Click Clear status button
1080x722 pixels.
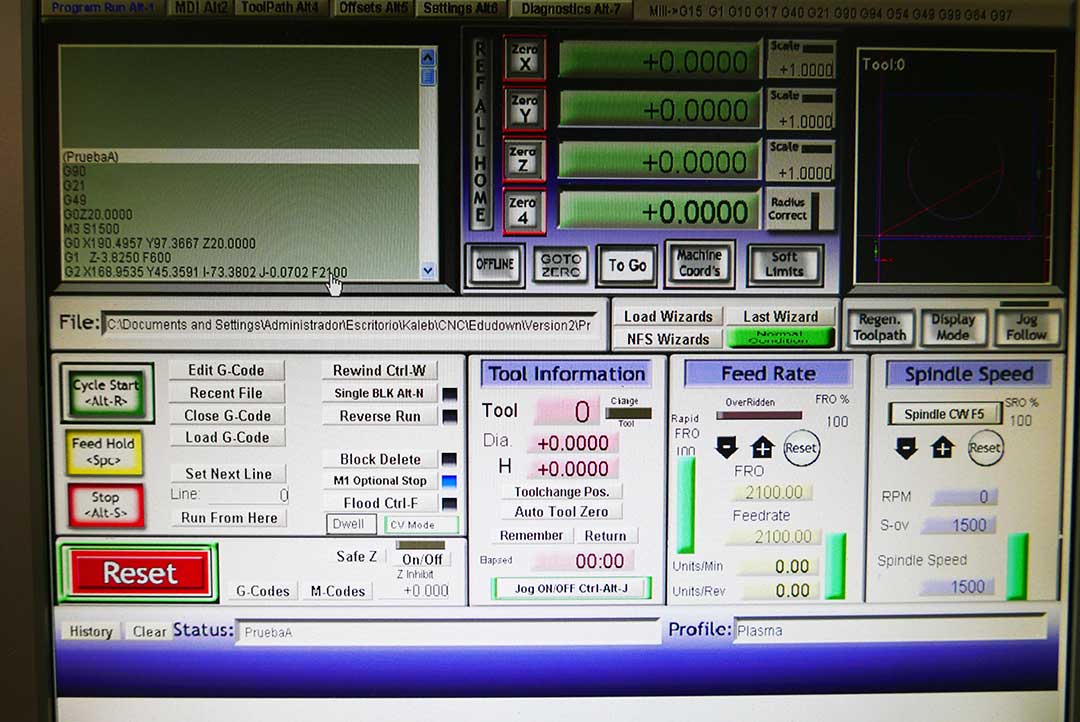149,631
